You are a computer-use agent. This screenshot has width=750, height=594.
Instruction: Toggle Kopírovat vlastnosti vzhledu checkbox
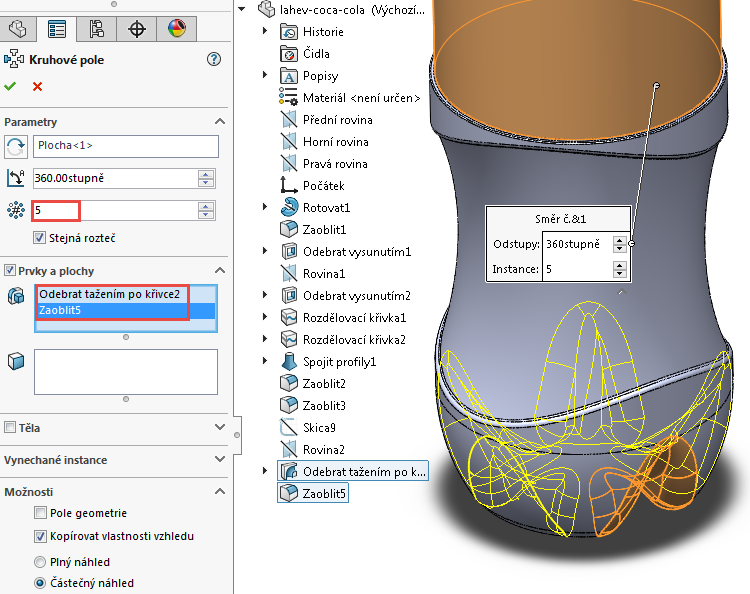tap(40, 536)
